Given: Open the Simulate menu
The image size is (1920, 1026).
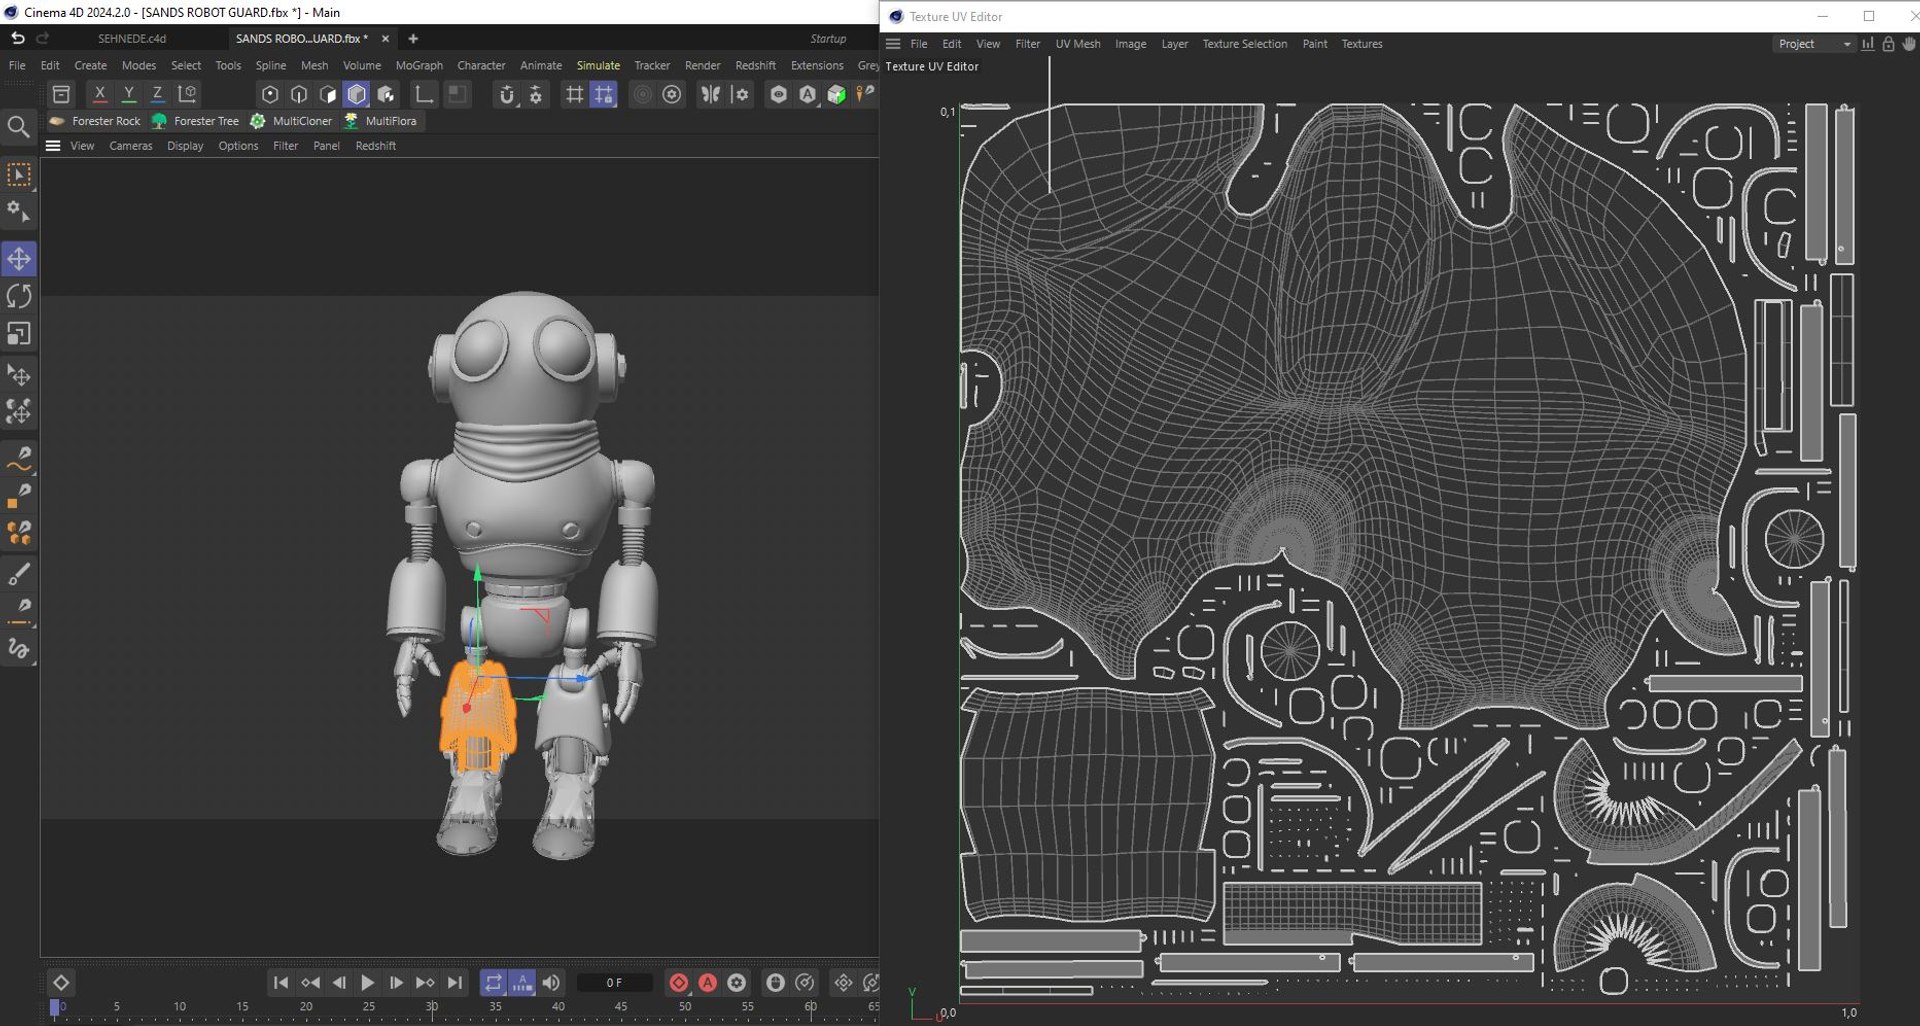Looking at the screenshot, I should (598, 65).
